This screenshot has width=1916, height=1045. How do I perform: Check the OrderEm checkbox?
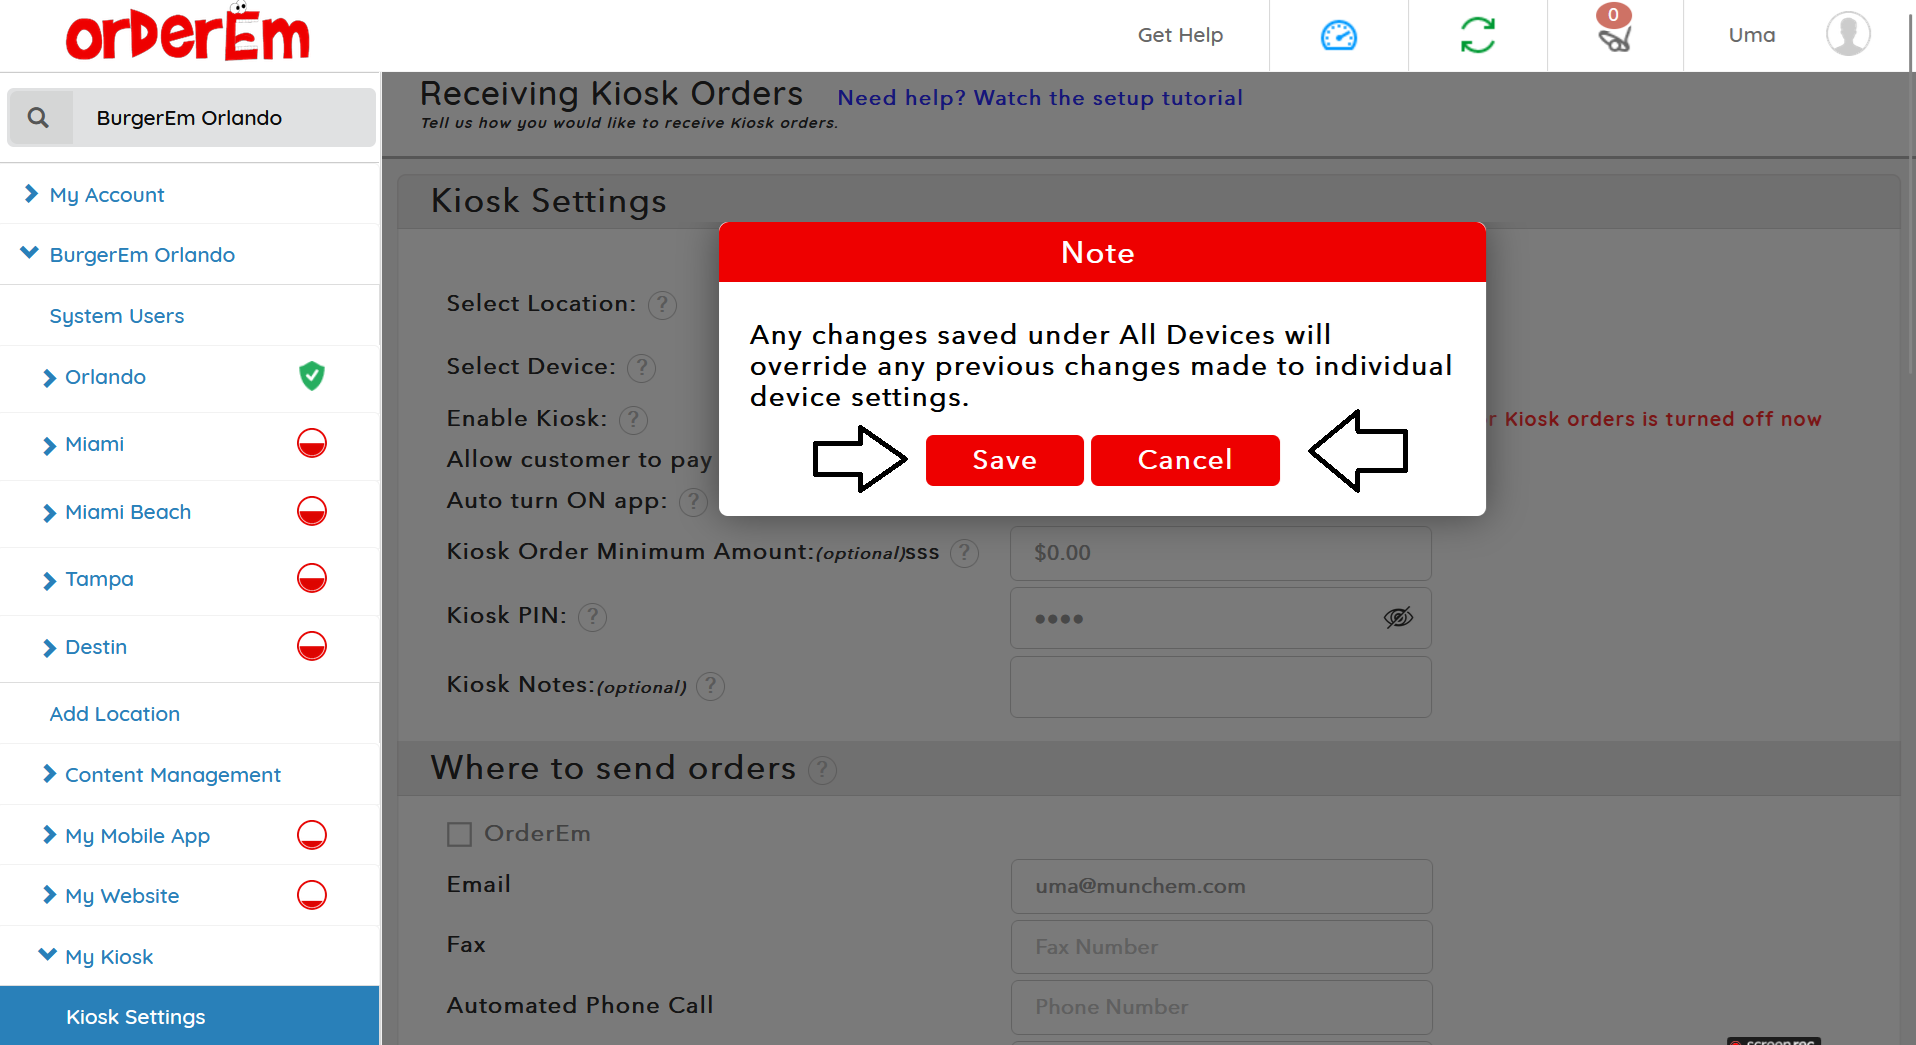(459, 834)
